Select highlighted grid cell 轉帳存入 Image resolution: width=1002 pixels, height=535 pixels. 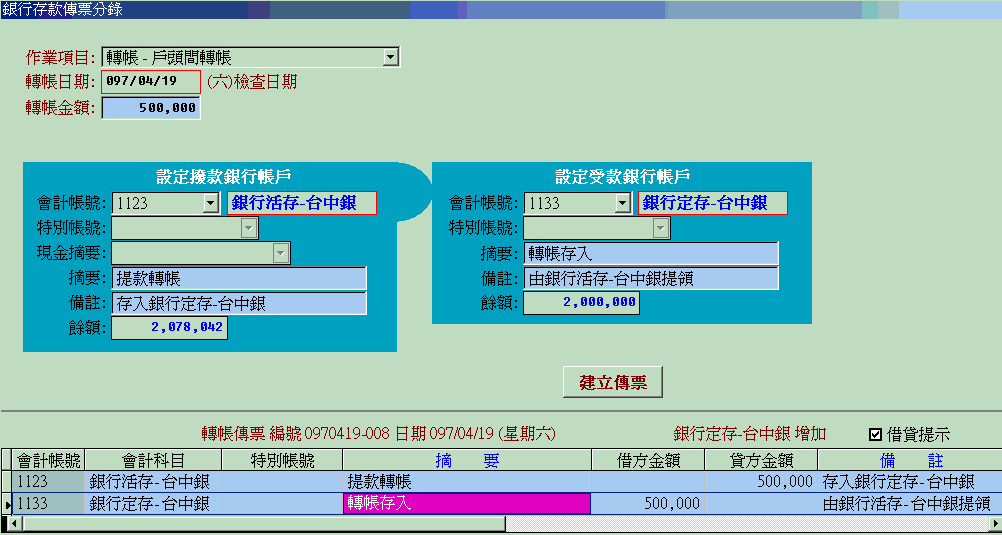point(467,504)
